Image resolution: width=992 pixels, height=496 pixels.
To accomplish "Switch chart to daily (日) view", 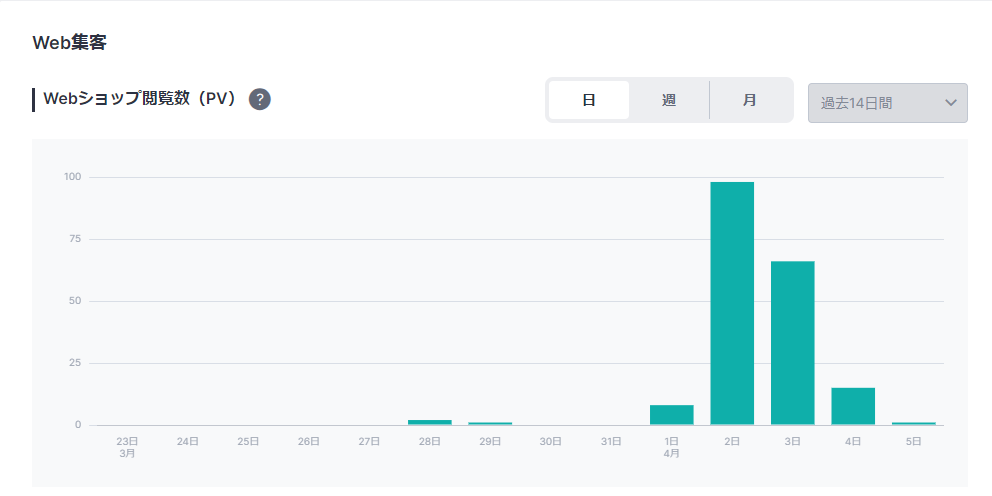I will [588, 100].
